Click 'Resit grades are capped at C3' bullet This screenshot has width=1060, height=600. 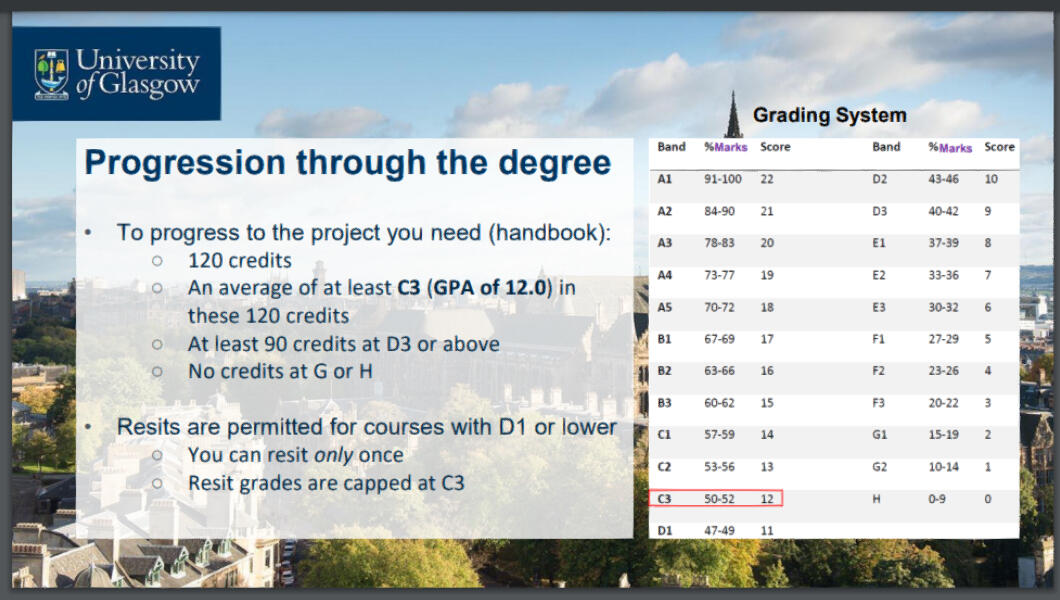click(326, 483)
